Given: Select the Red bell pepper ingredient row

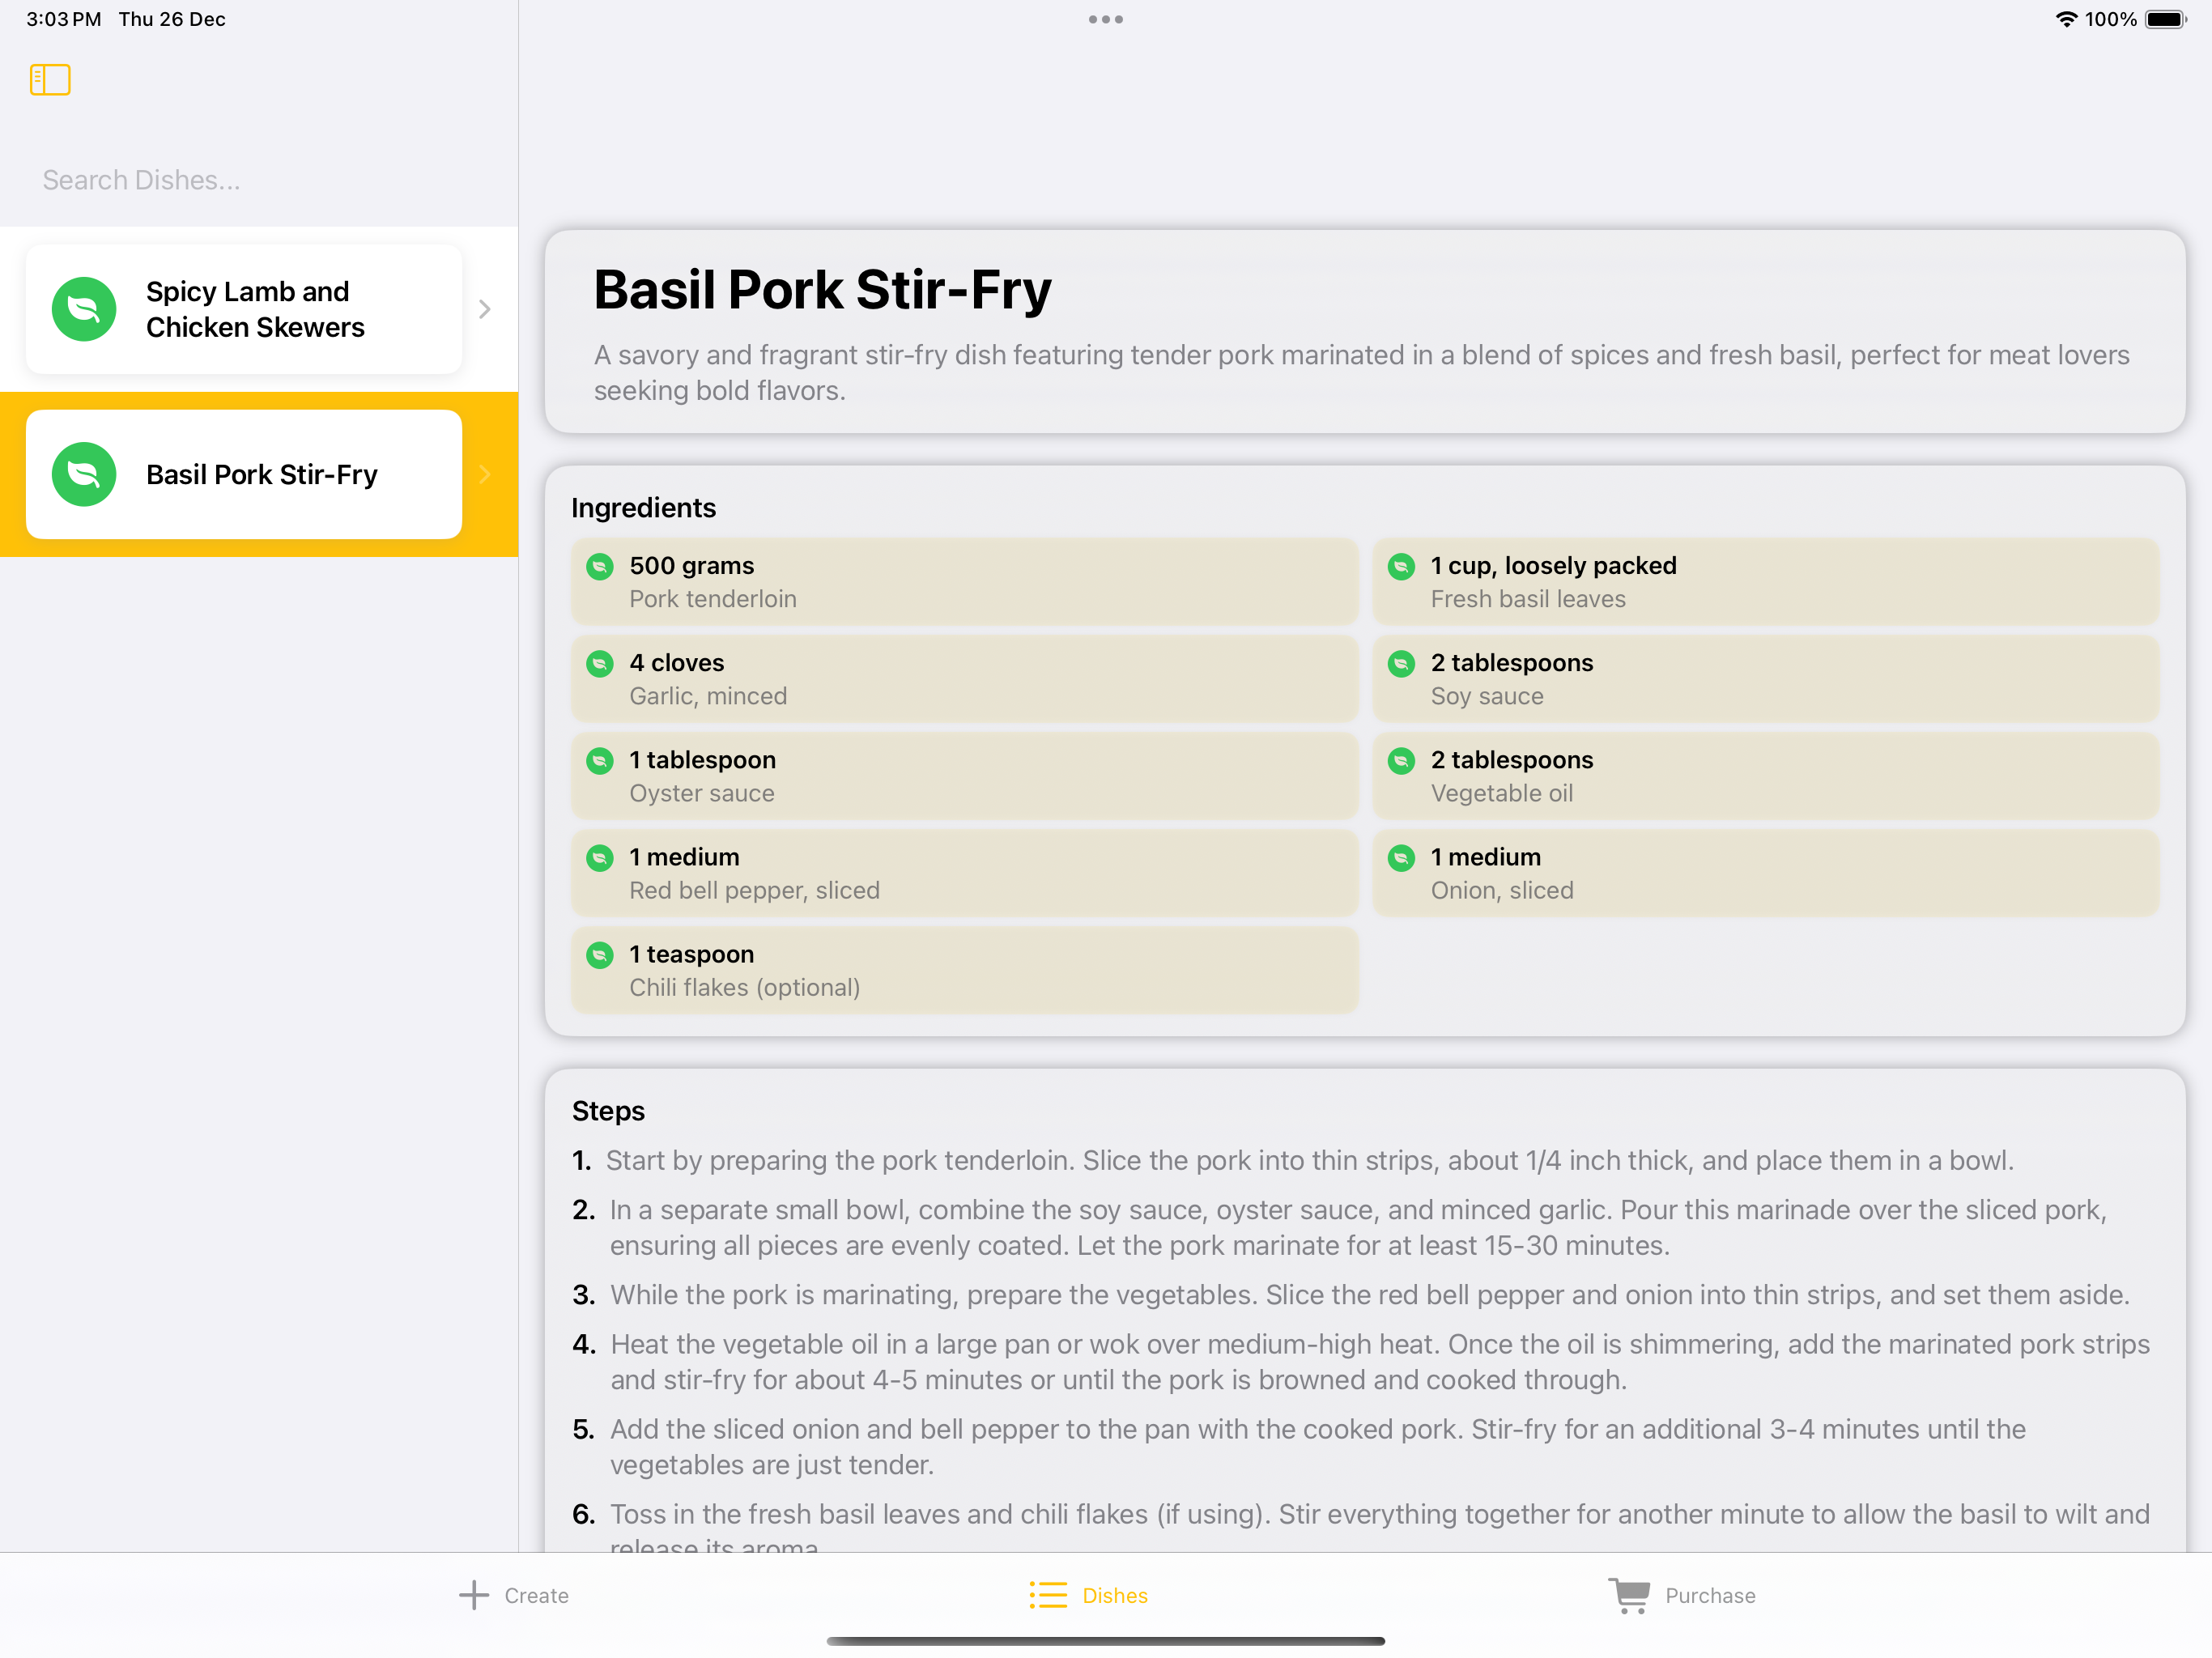Looking at the screenshot, I should click(x=964, y=873).
